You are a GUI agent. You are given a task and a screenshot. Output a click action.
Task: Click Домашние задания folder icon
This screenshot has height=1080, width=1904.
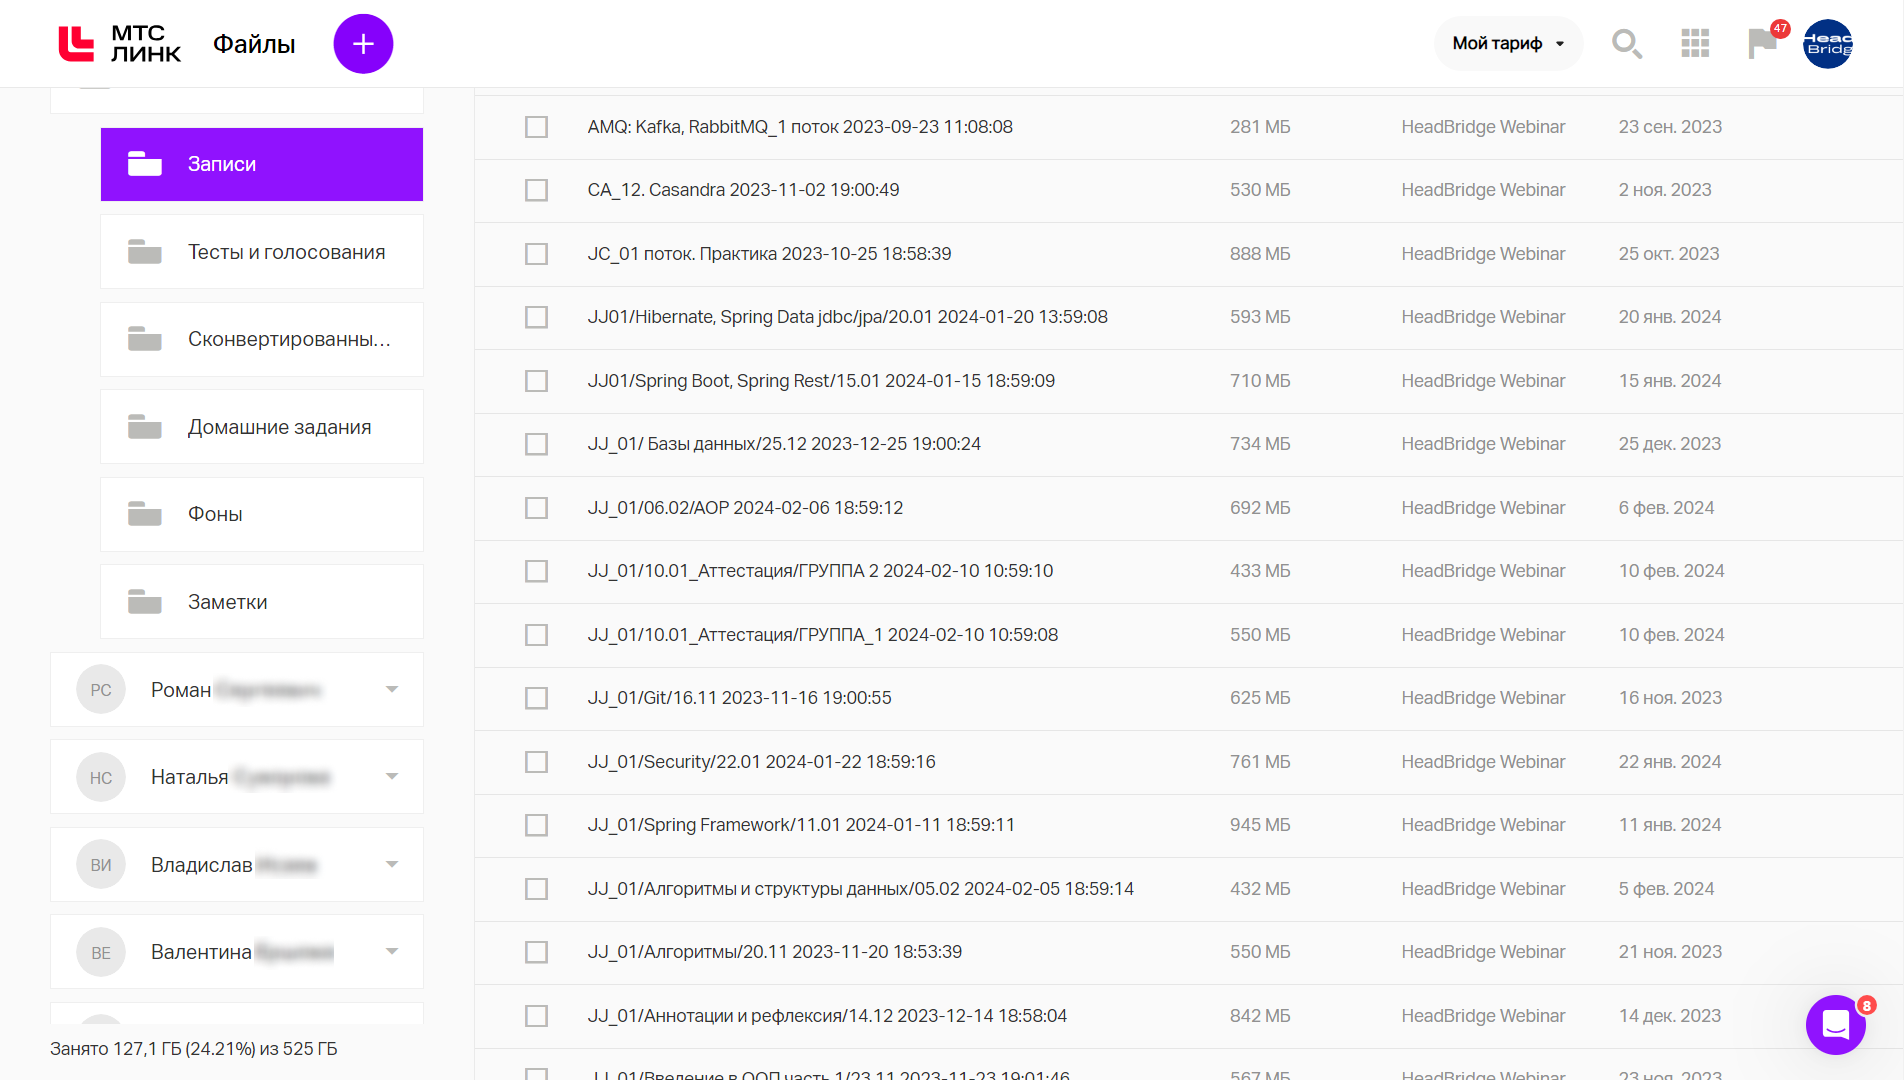click(x=145, y=427)
